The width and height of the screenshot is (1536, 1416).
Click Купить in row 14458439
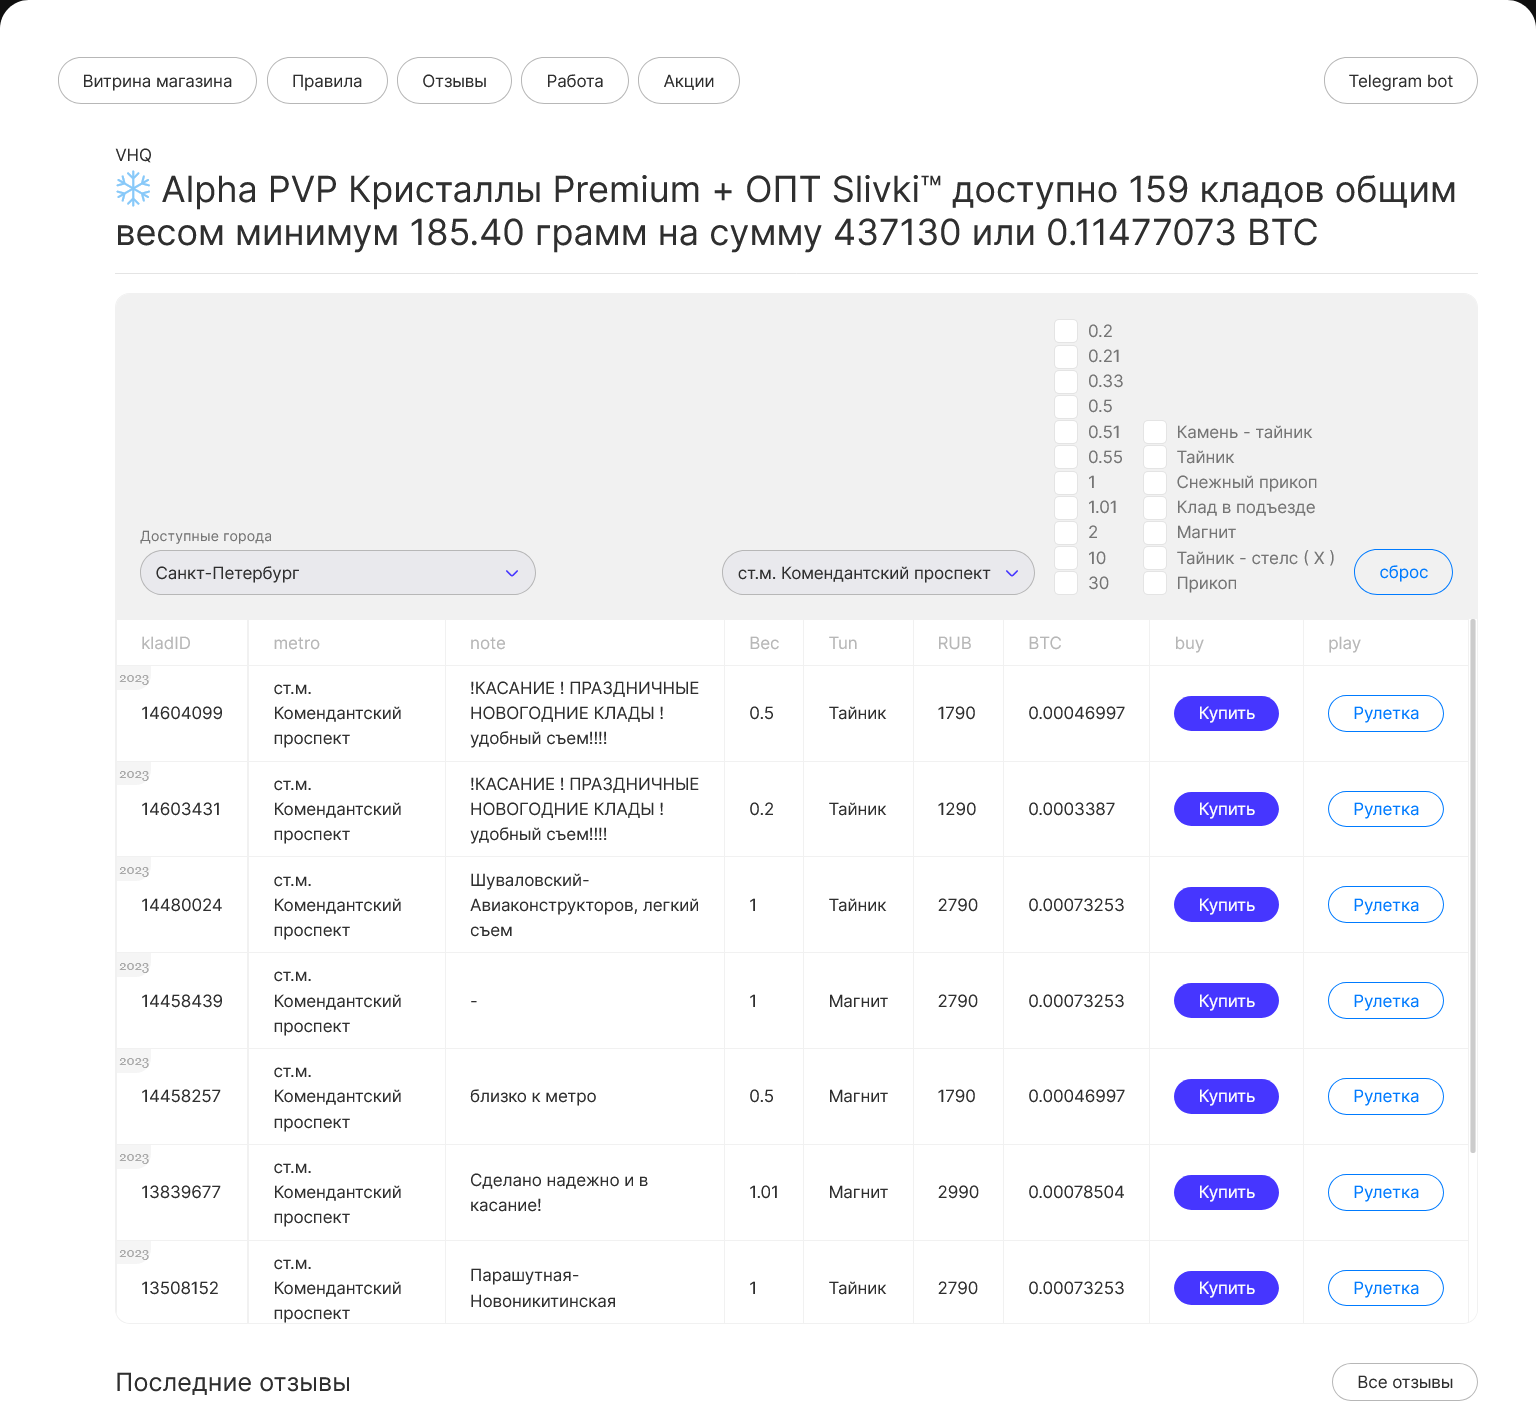pos(1226,1001)
